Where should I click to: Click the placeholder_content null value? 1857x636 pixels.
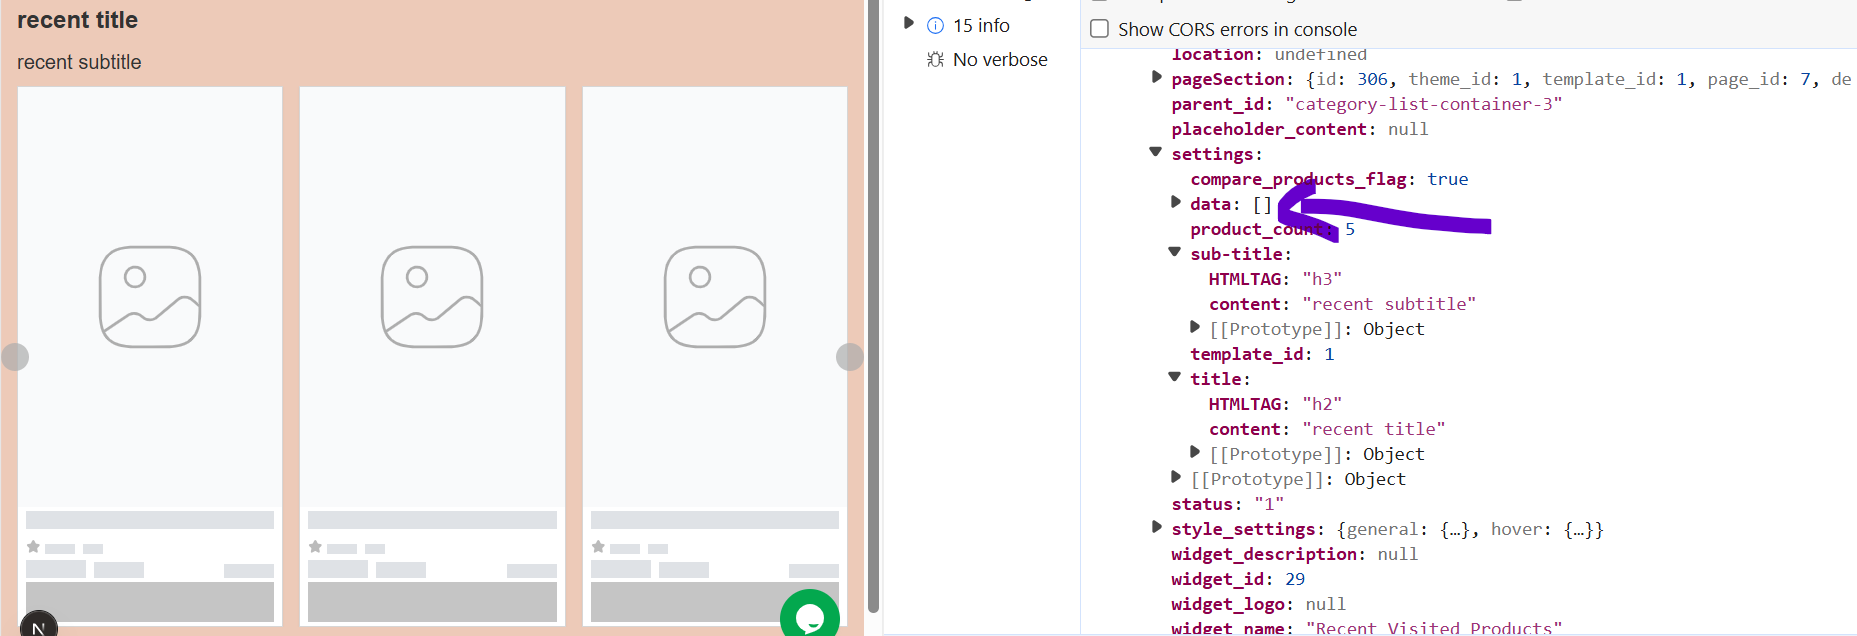pos(1408,129)
